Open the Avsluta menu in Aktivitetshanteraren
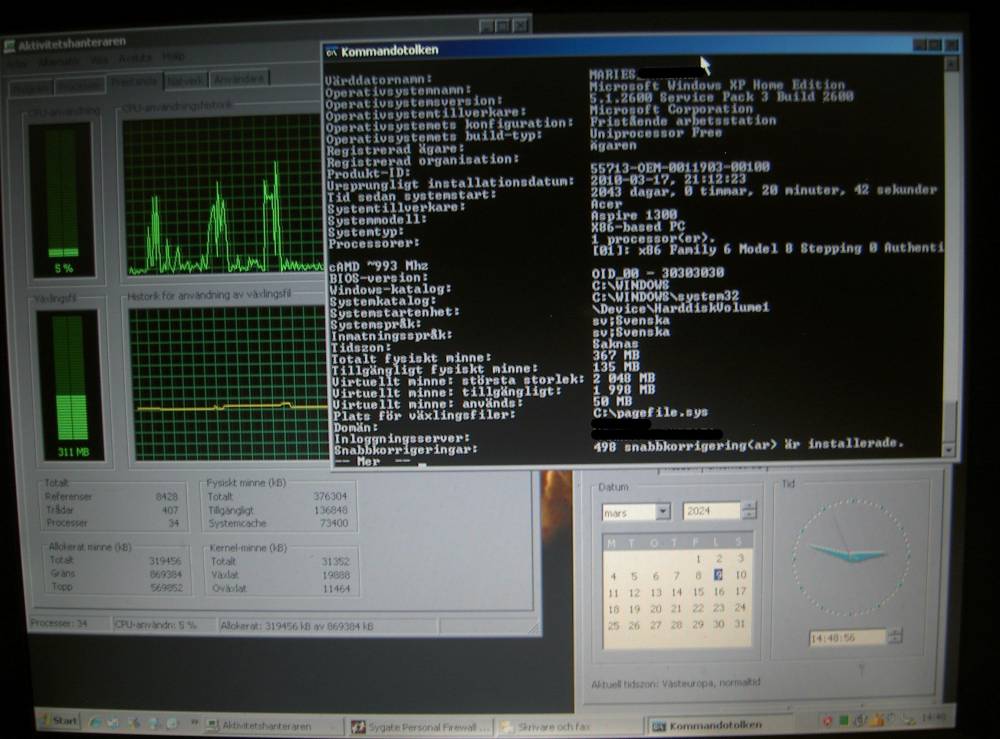 135,58
